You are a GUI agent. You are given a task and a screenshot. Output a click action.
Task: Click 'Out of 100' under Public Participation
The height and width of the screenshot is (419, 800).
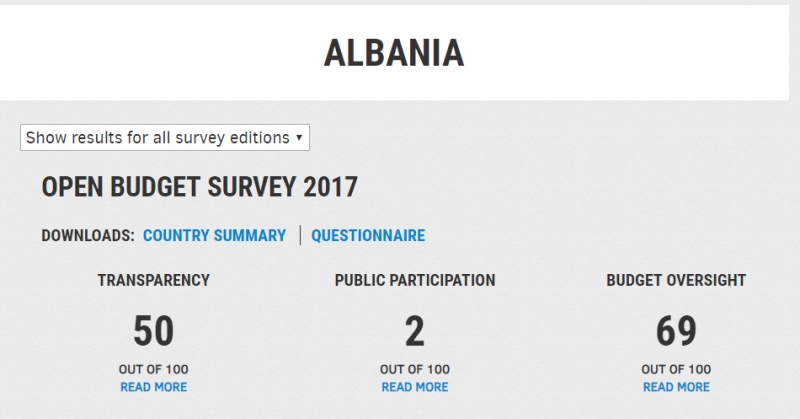pos(415,369)
